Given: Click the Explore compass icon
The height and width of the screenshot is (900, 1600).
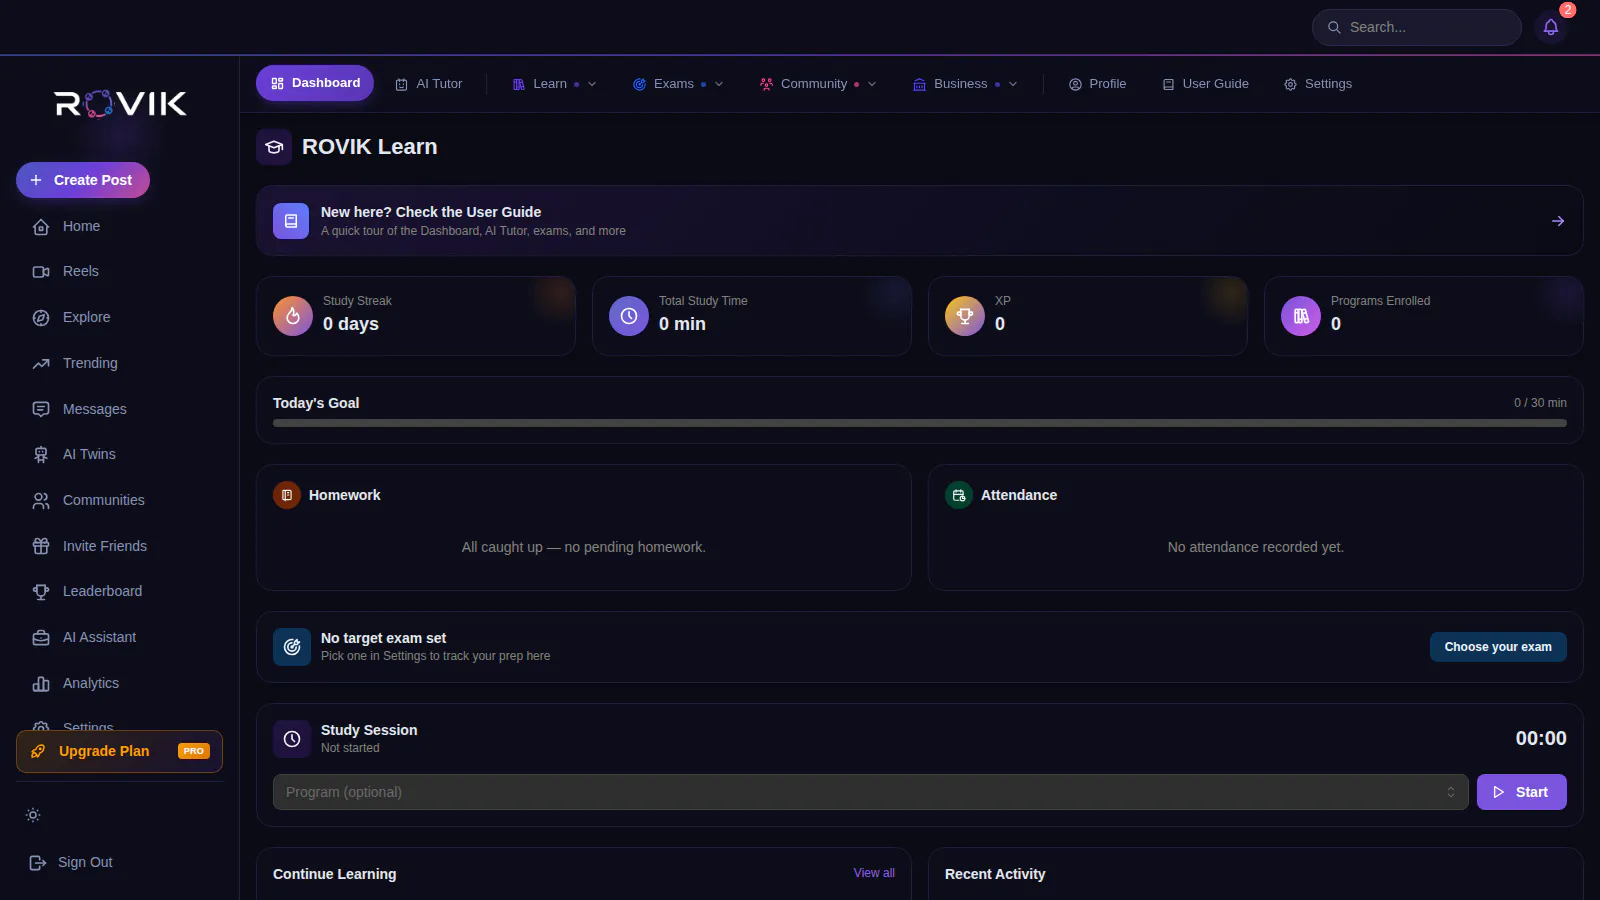Looking at the screenshot, I should click(x=41, y=318).
